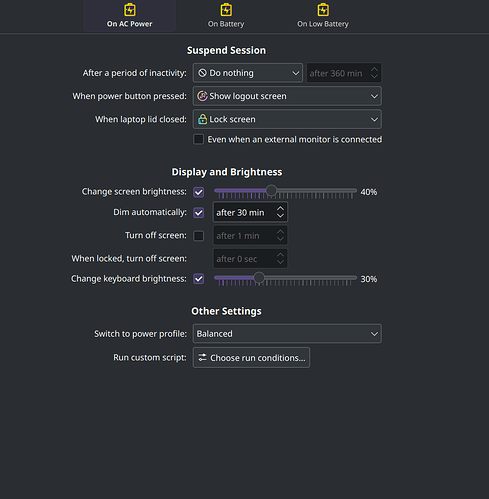Open the Switch to power profile dropdown
Viewport: 489px width, 499px height.
[x=287, y=334]
